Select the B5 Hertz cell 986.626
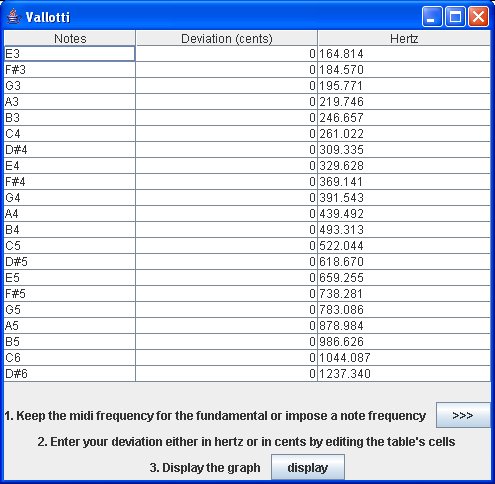Screen dimensions: 495x484 404,342
